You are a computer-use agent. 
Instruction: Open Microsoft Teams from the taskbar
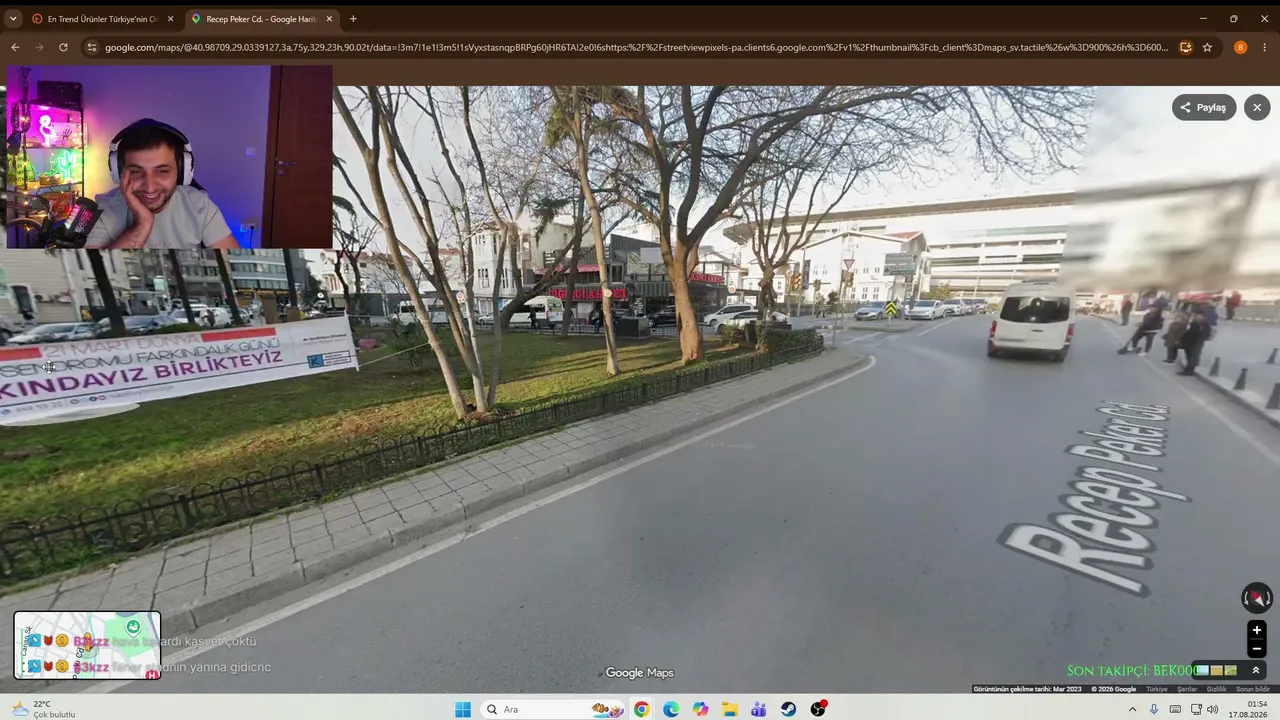point(759,709)
